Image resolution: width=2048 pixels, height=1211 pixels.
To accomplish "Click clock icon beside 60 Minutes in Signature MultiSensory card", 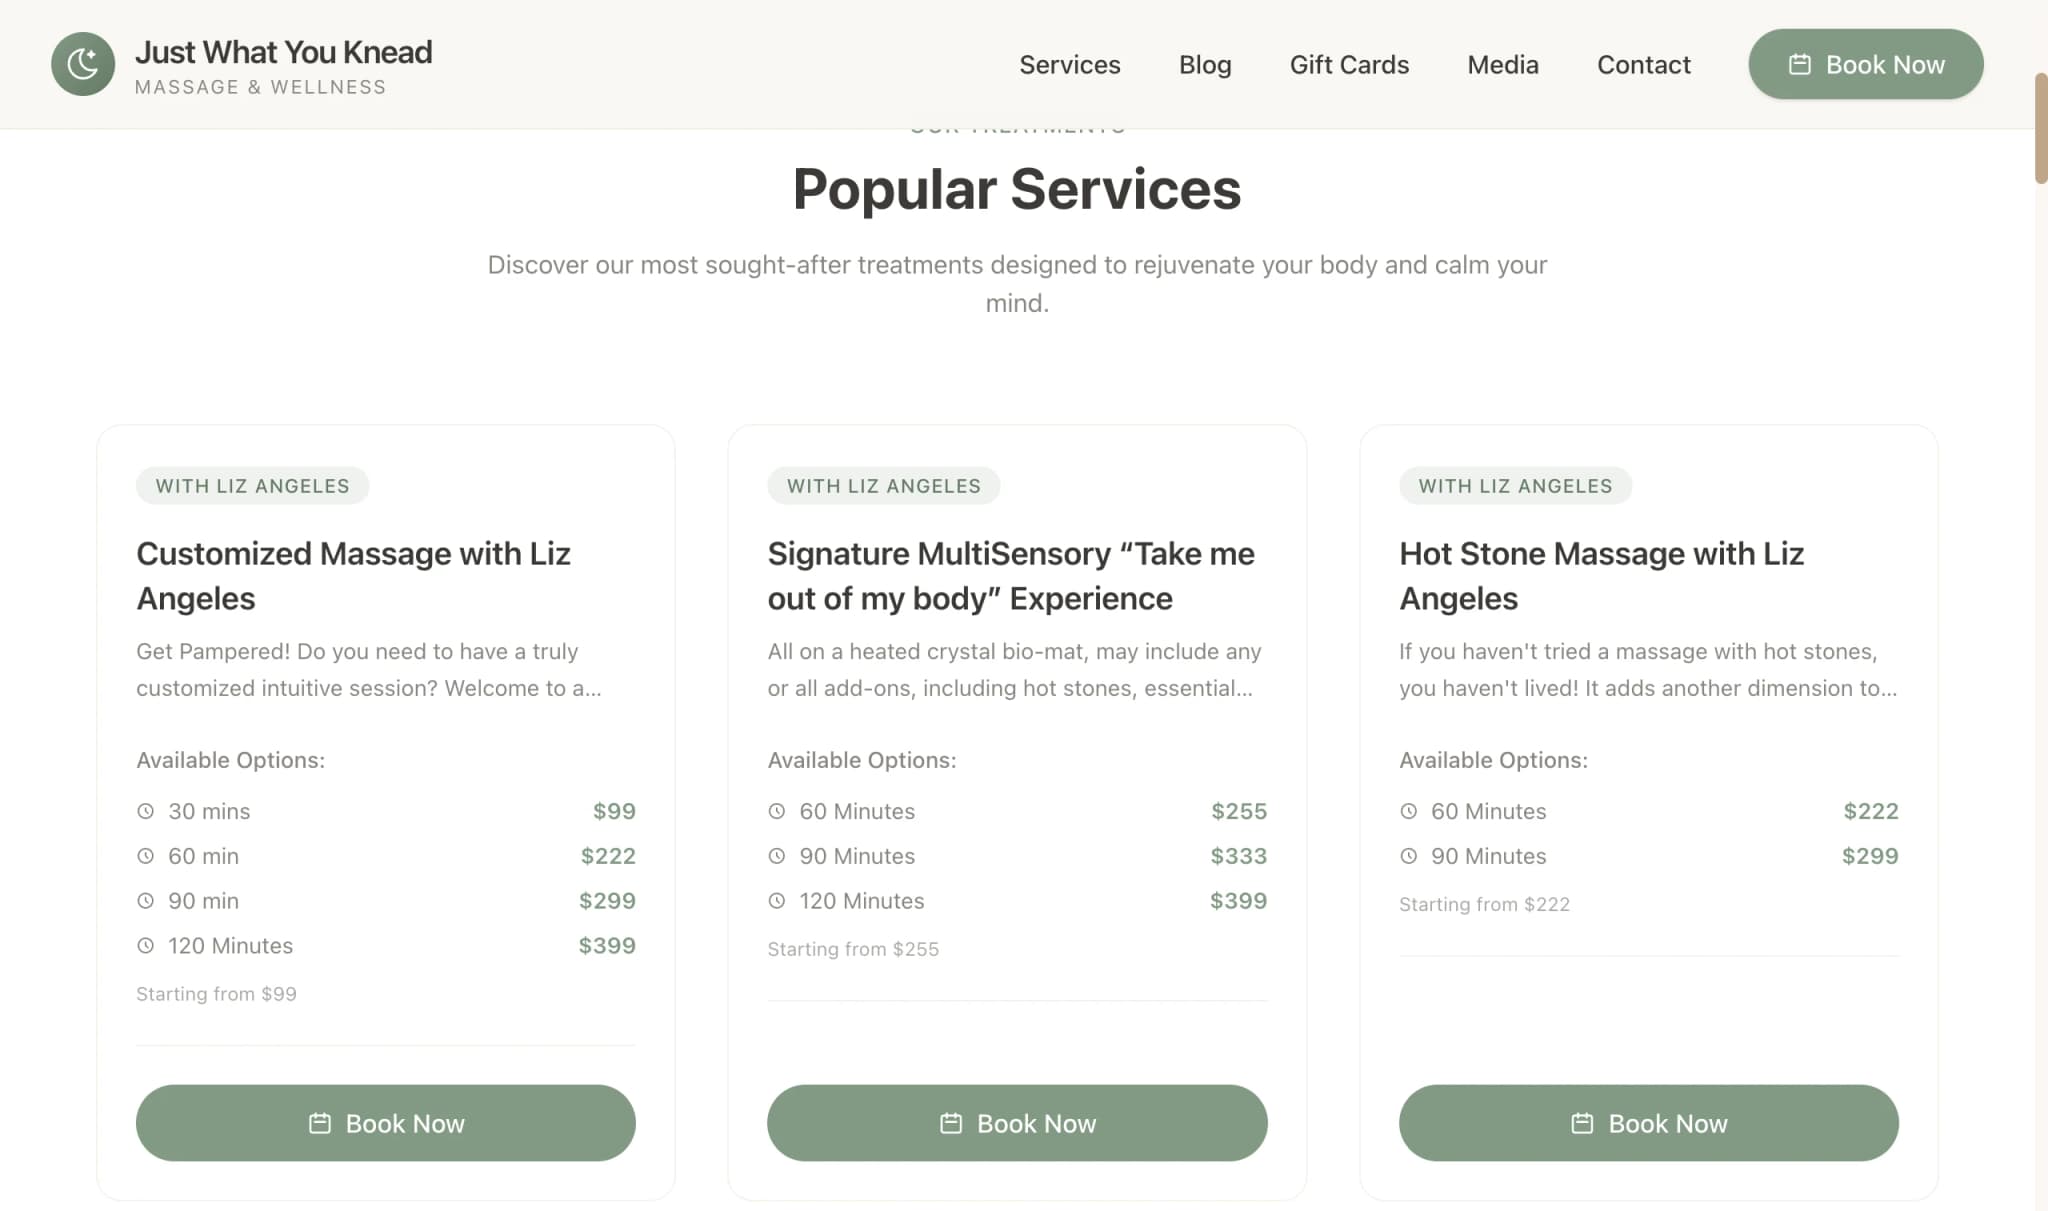I will (x=777, y=811).
